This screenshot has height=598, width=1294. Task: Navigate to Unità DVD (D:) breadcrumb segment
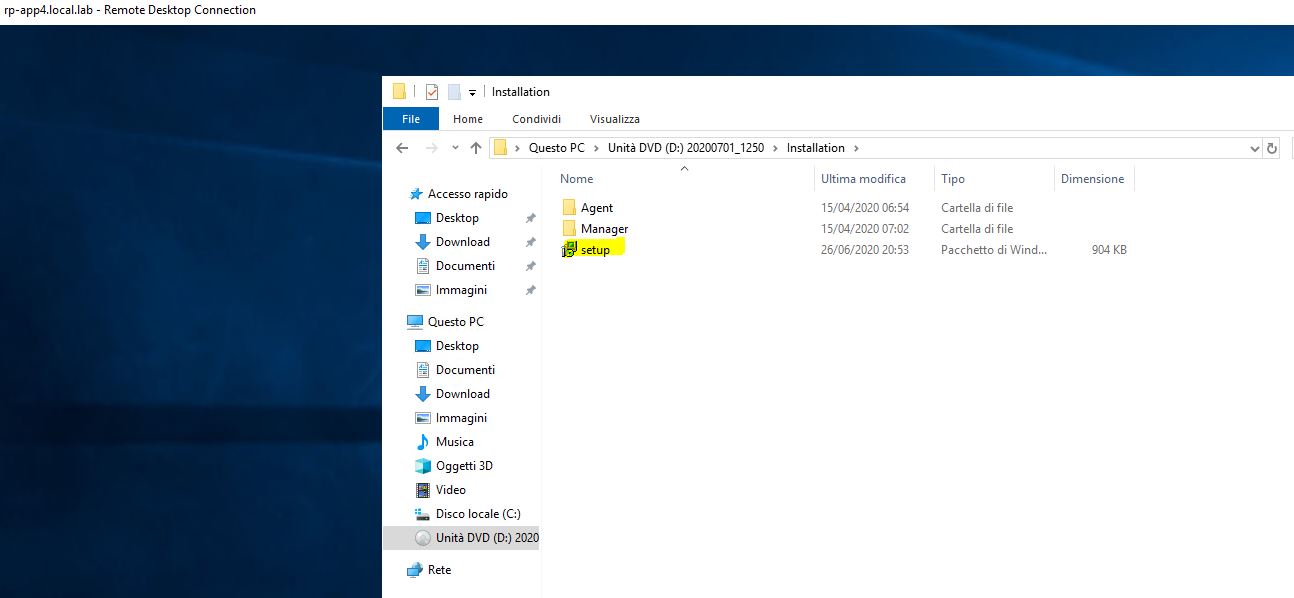click(686, 148)
